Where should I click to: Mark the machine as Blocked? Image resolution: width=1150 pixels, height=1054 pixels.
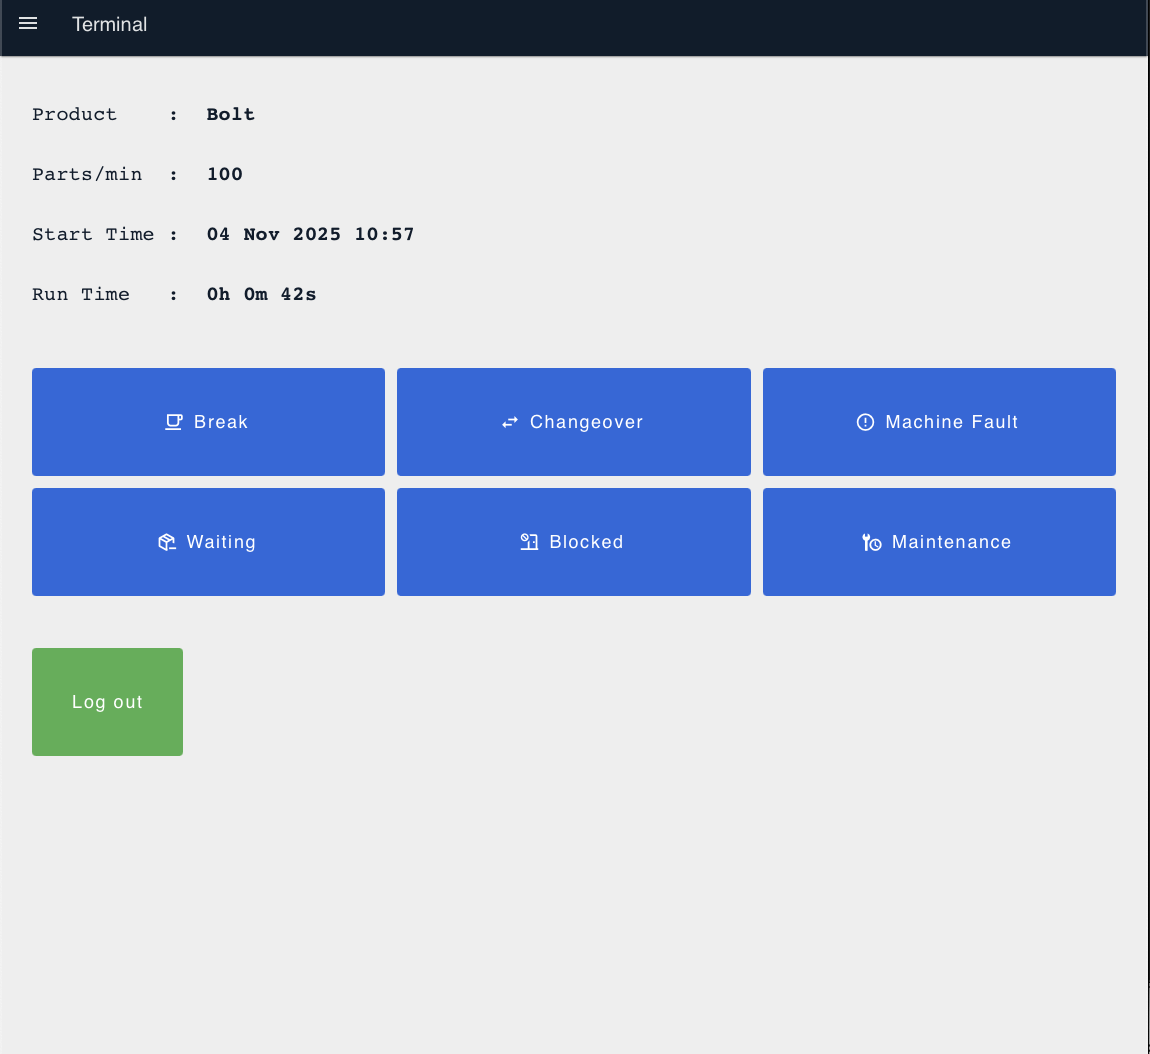click(x=574, y=542)
